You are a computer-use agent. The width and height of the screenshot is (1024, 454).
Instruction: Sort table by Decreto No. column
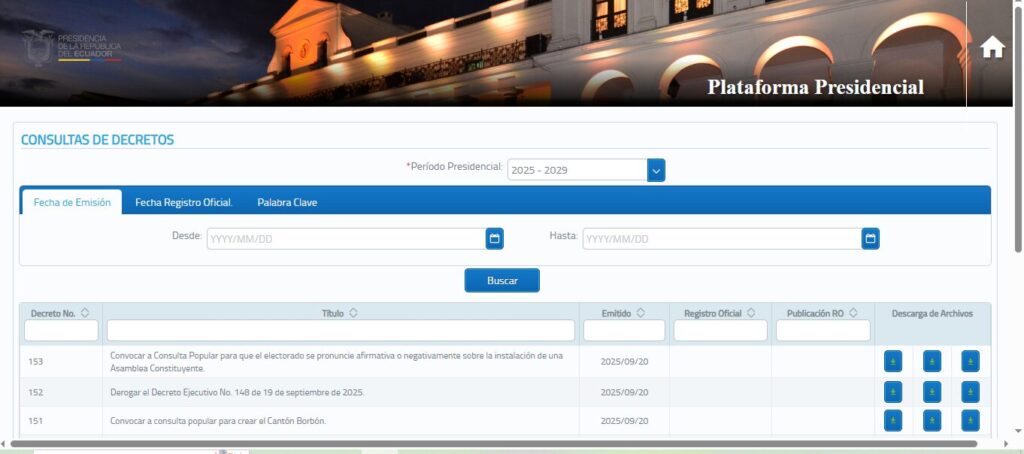pyautogui.click(x=85, y=313)
